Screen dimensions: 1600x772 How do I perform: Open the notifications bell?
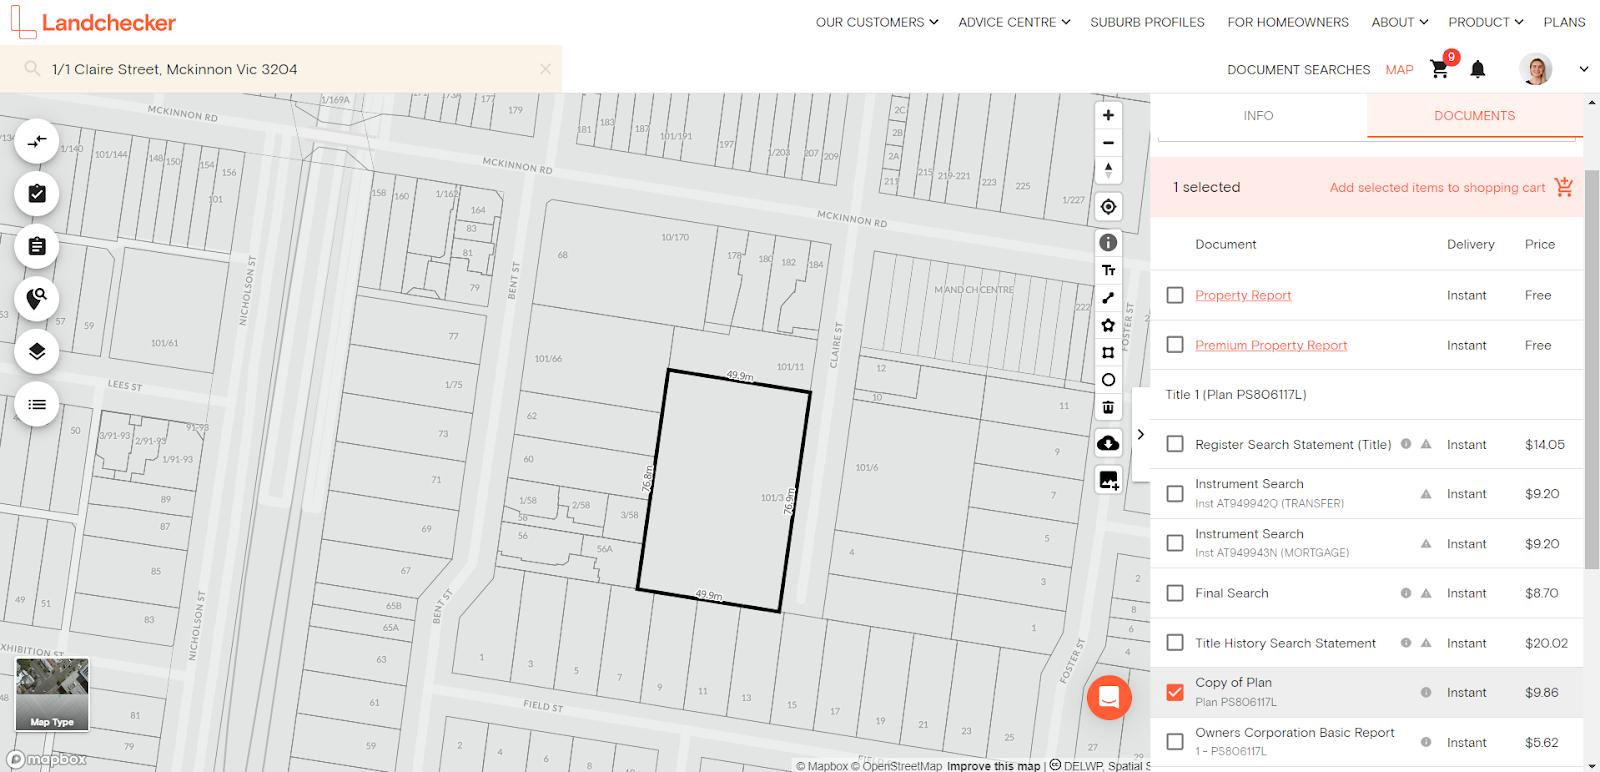click(1478, 69)
